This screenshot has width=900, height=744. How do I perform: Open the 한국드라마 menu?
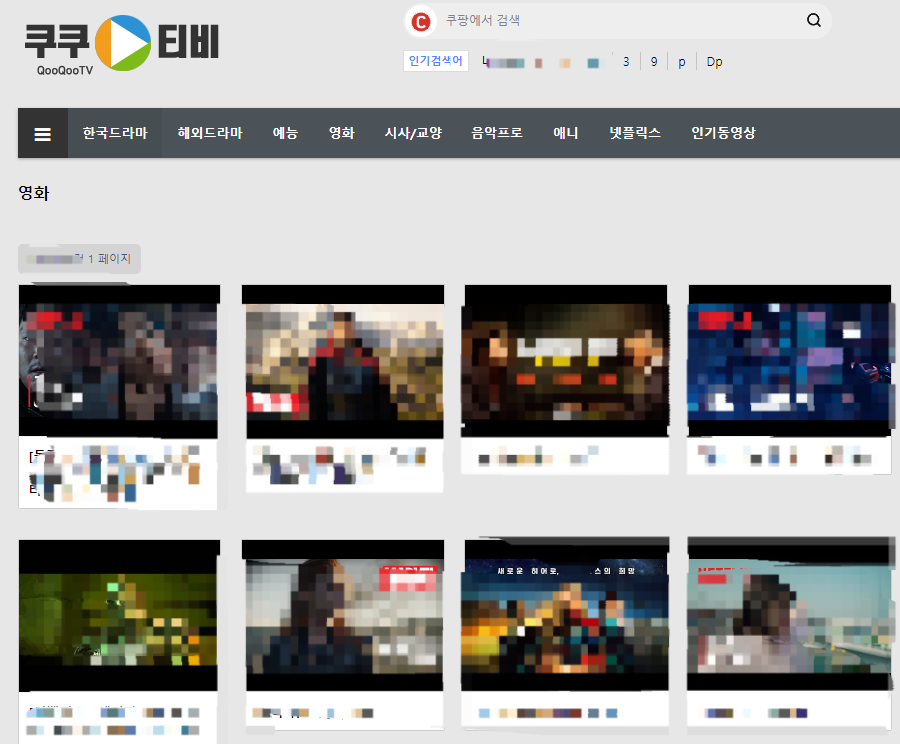coord(115,132)
